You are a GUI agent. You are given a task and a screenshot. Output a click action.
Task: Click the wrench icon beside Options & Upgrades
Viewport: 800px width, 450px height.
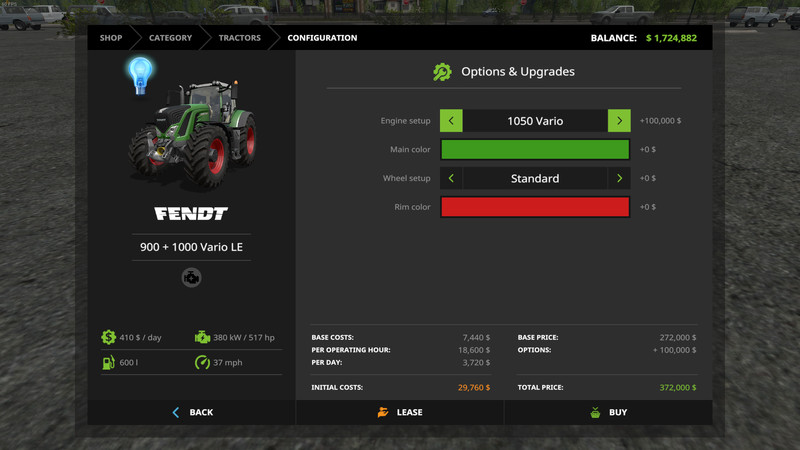(442, 72)
